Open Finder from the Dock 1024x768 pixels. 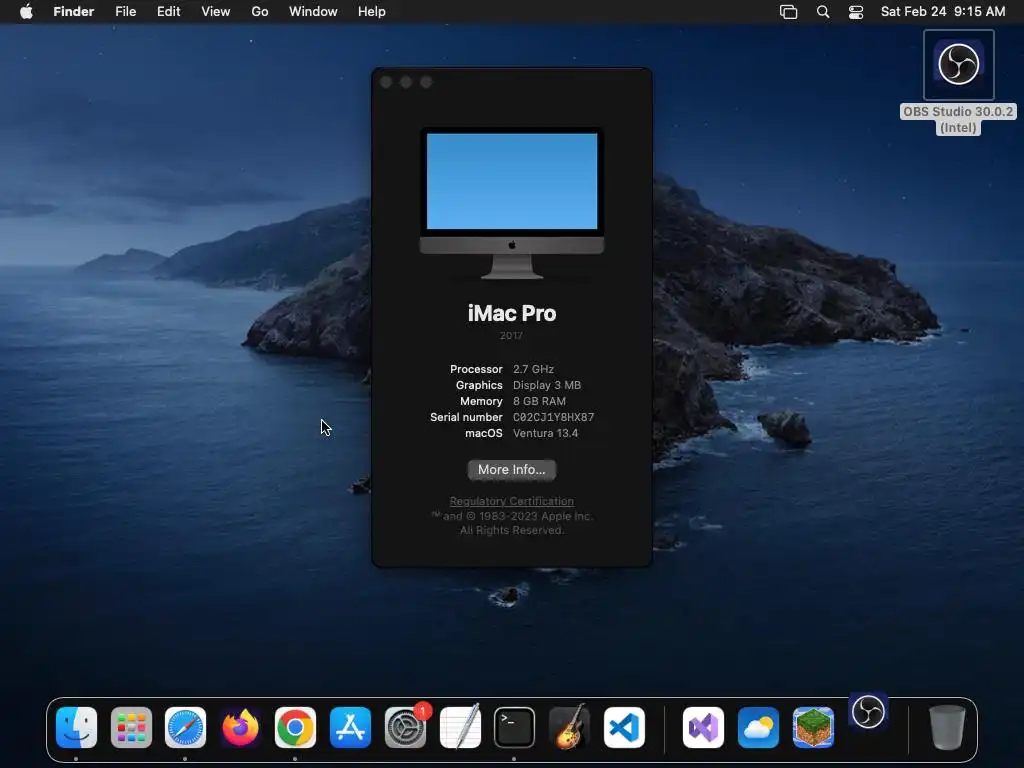click(76, 727)
